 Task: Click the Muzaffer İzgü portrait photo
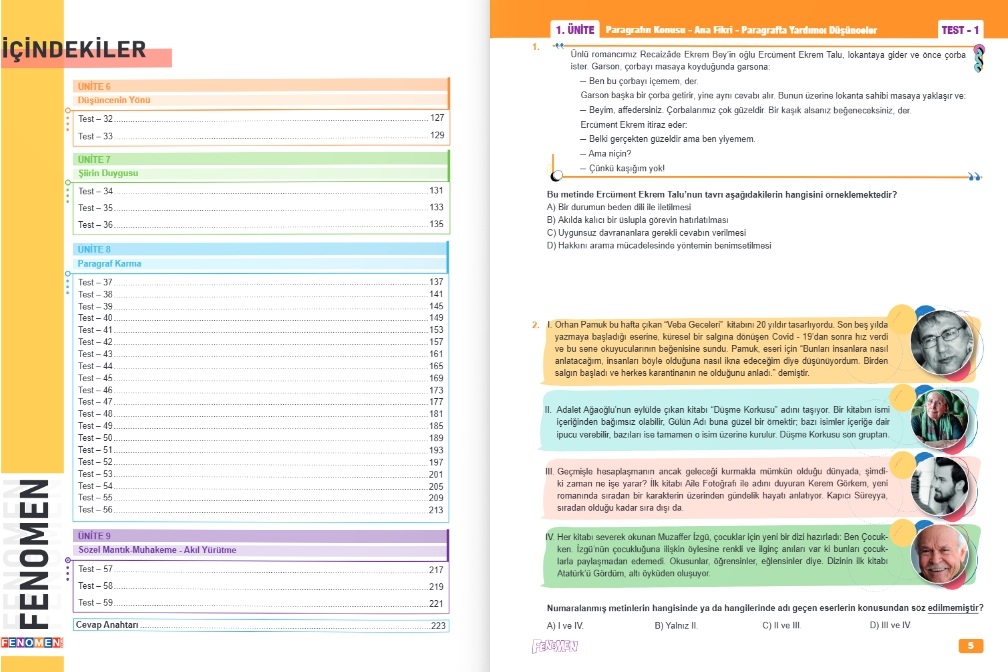pos(939,554)
